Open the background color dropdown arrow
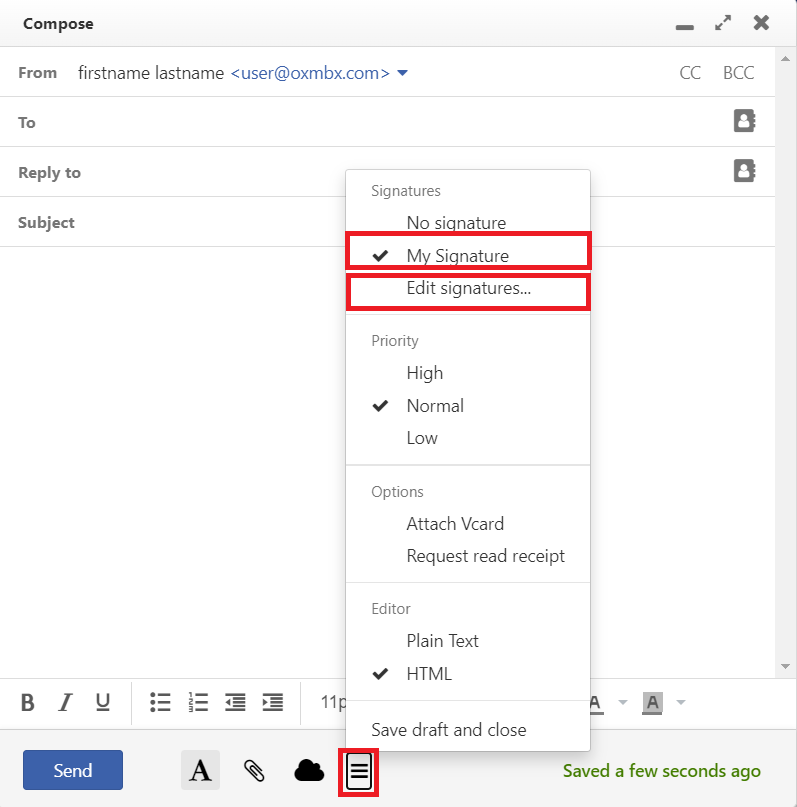This screenshot has width=797, height=807. [x=682, y=702]
